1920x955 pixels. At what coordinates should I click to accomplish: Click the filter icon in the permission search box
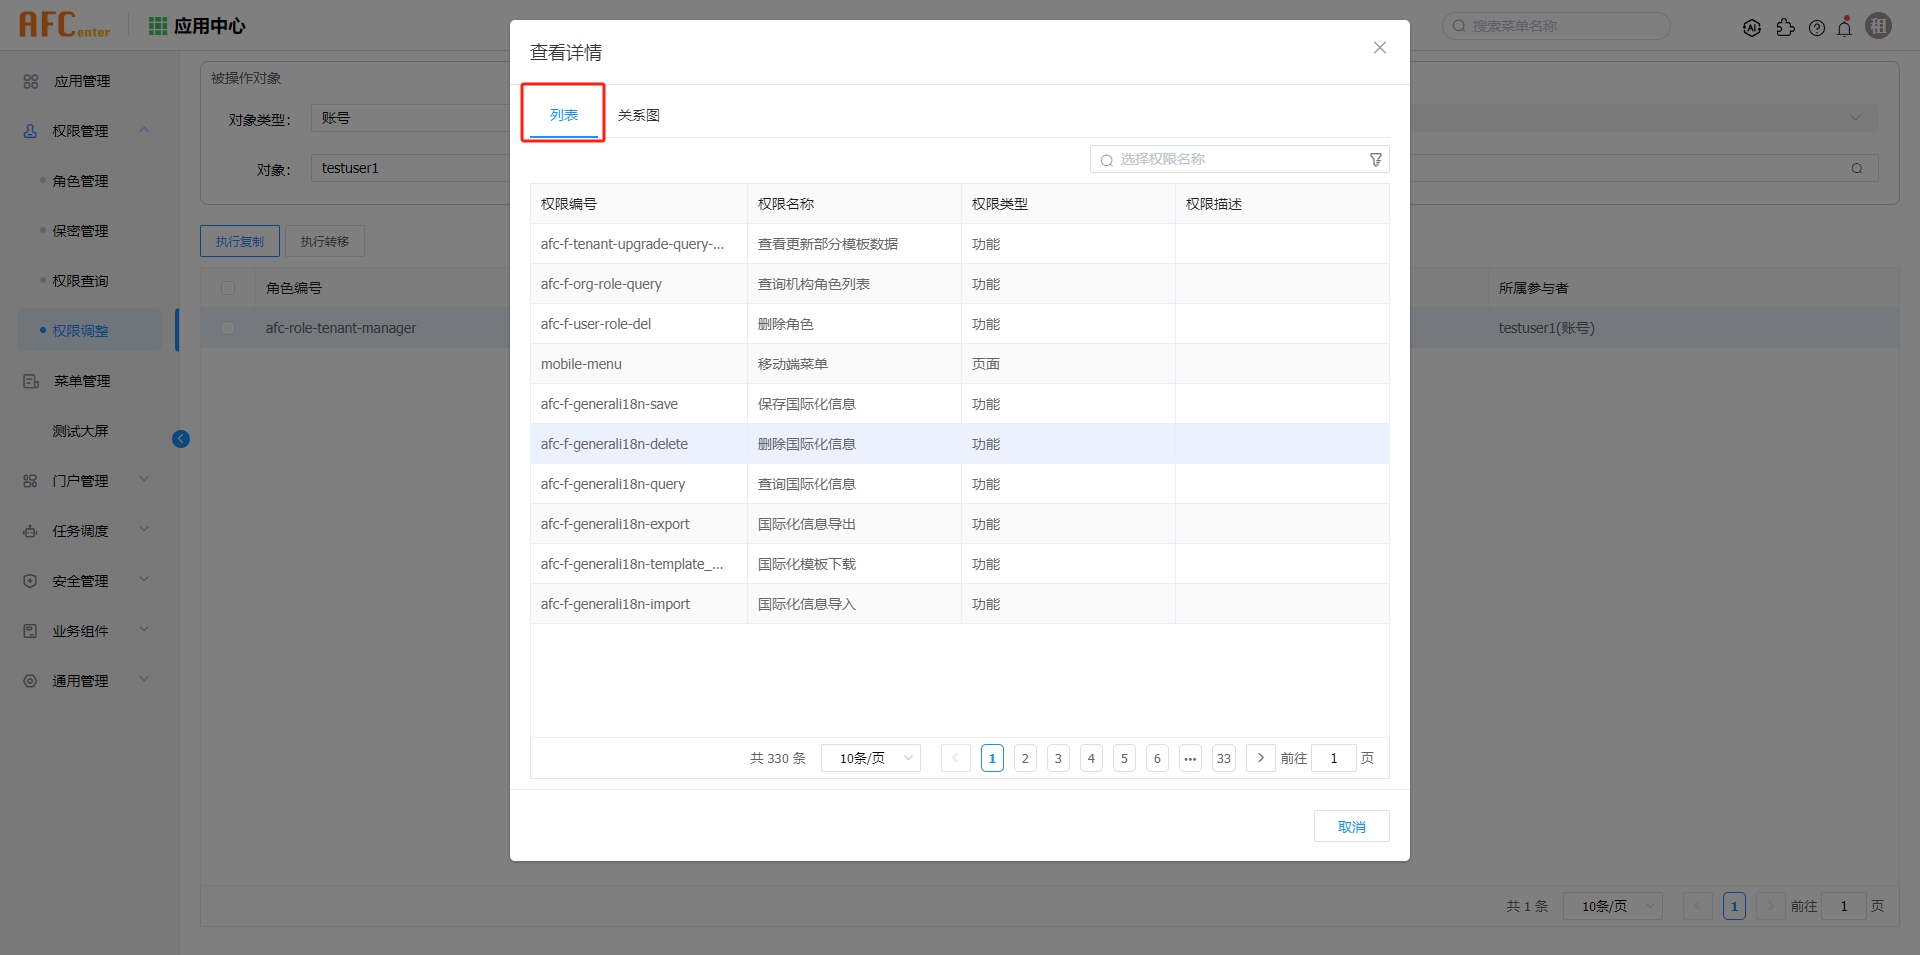pos(1375,159)
